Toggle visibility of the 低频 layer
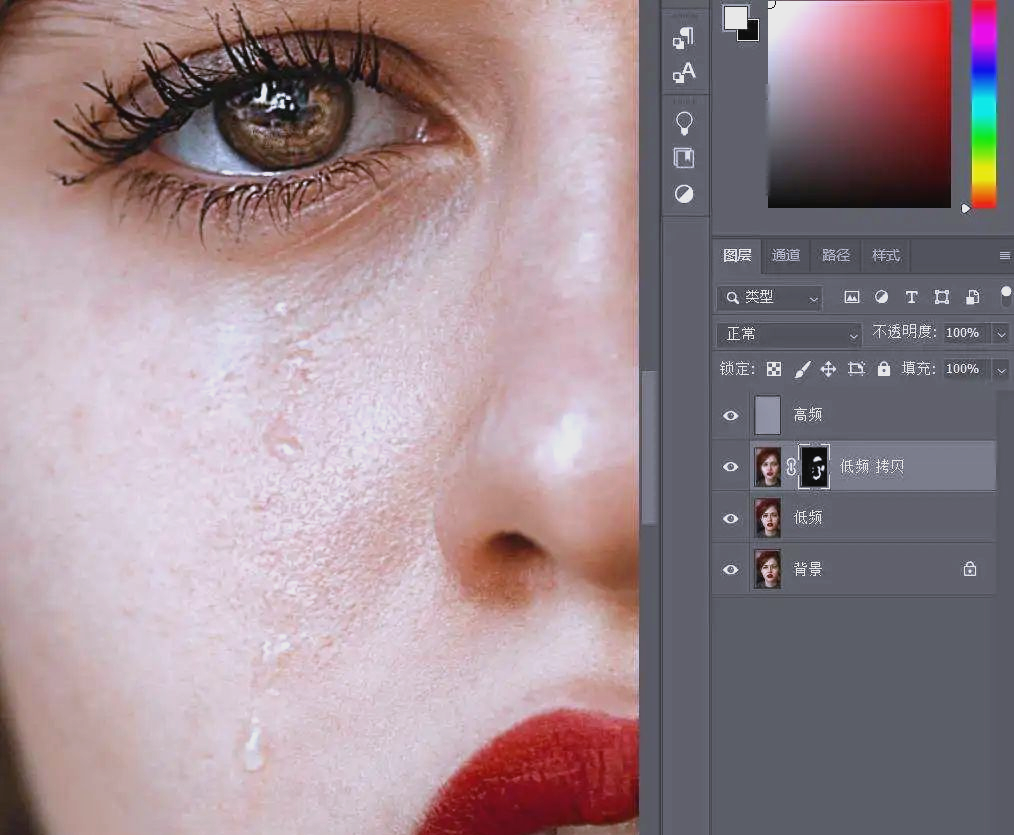 tap(731, 518)
